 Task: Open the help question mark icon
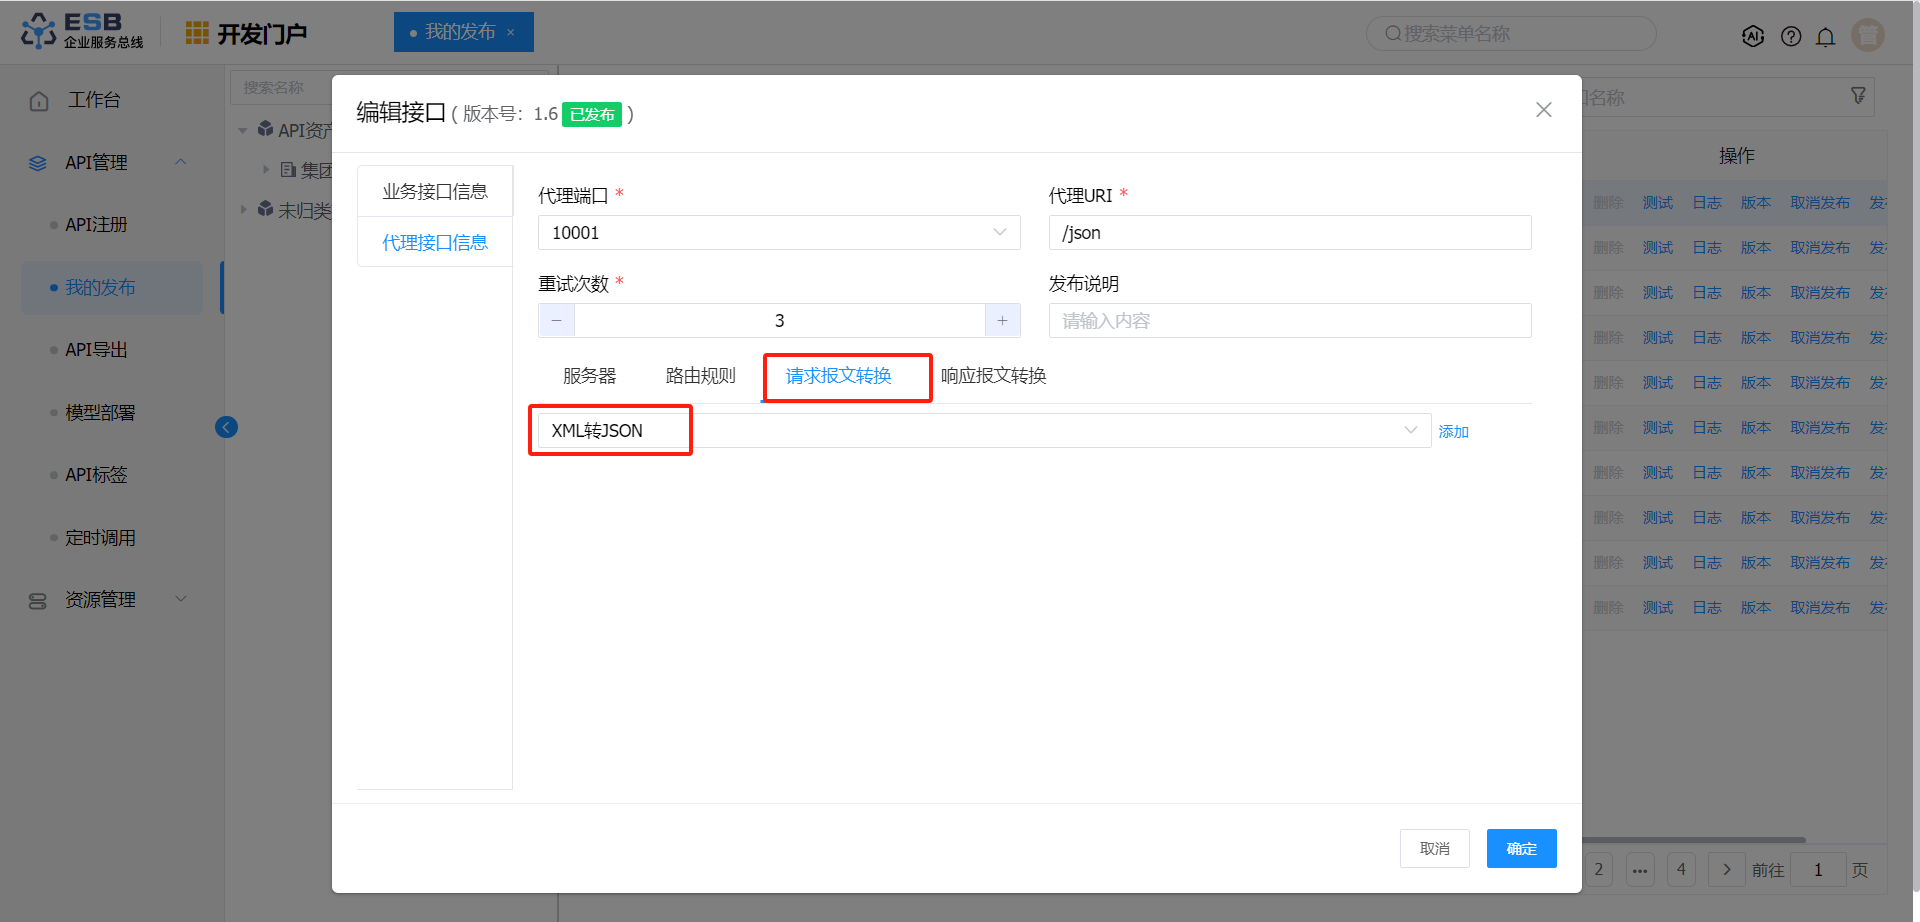pyautogui.click(x=1791, y=36)
